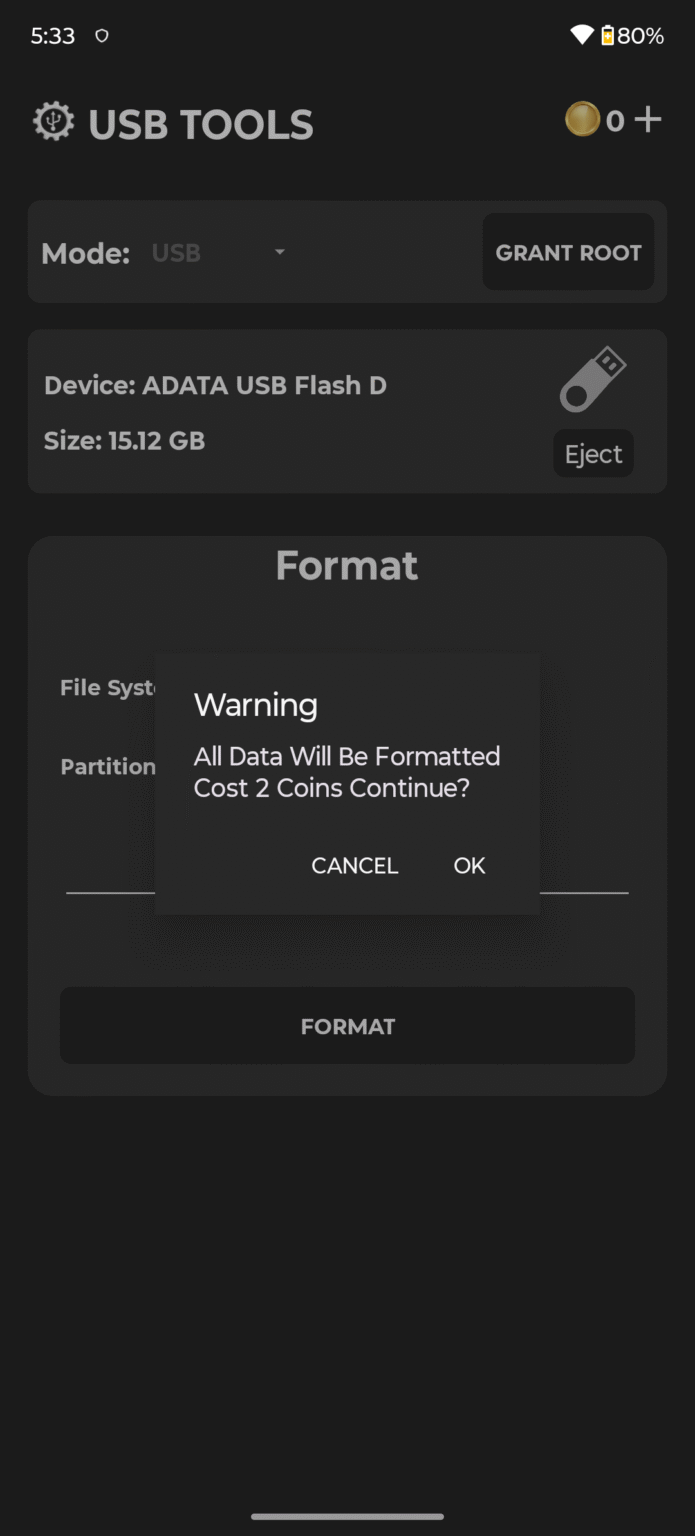Select the device name ADATA USB Flash D
695x1536 pixels.
[x=215, y=385]
